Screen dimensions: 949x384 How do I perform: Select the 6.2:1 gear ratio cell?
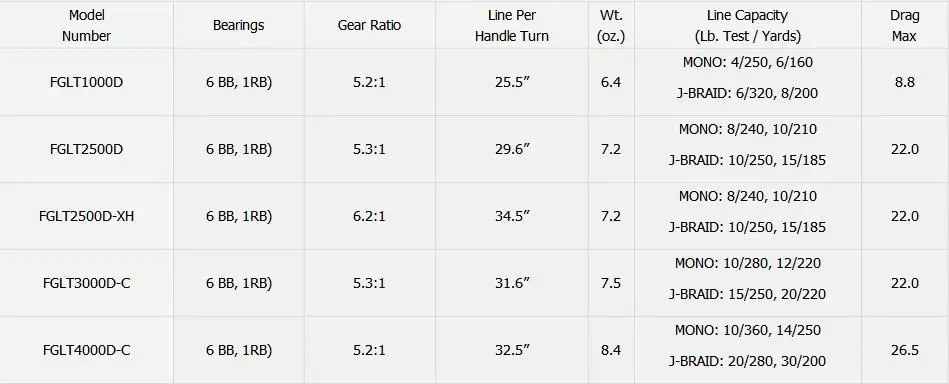click(x=369, y=216)
